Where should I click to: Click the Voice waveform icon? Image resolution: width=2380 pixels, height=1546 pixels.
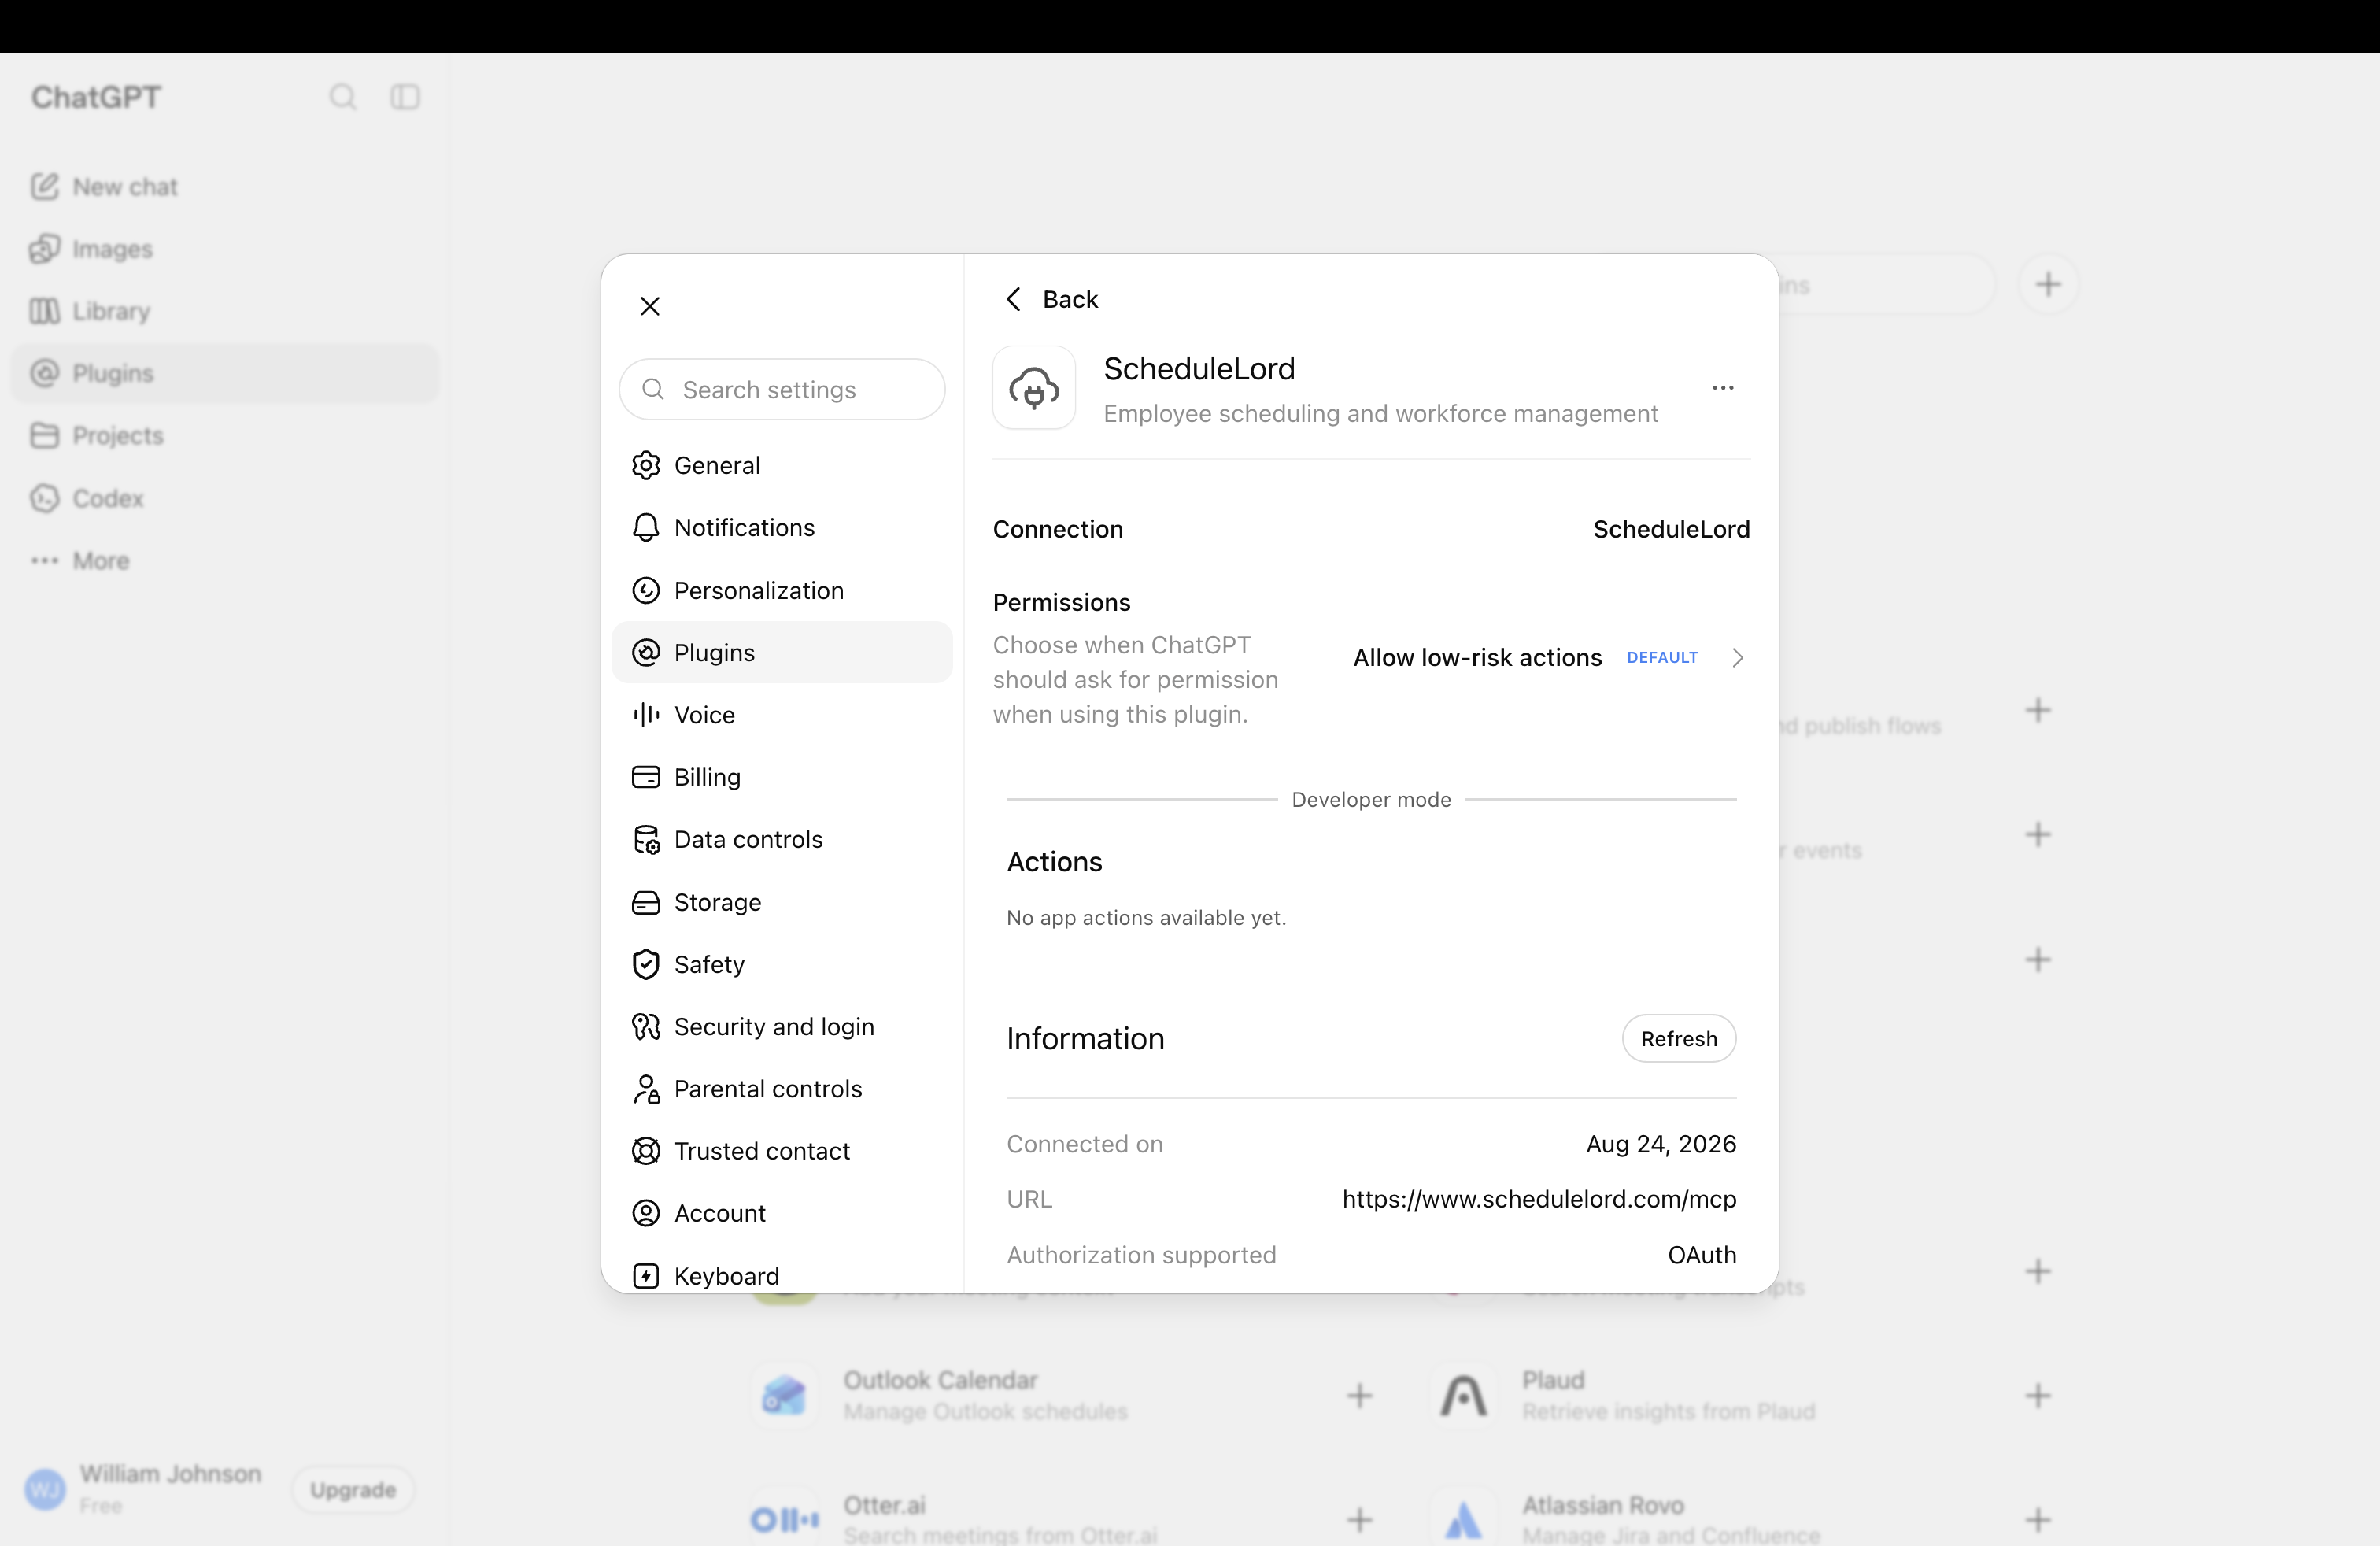646,714
